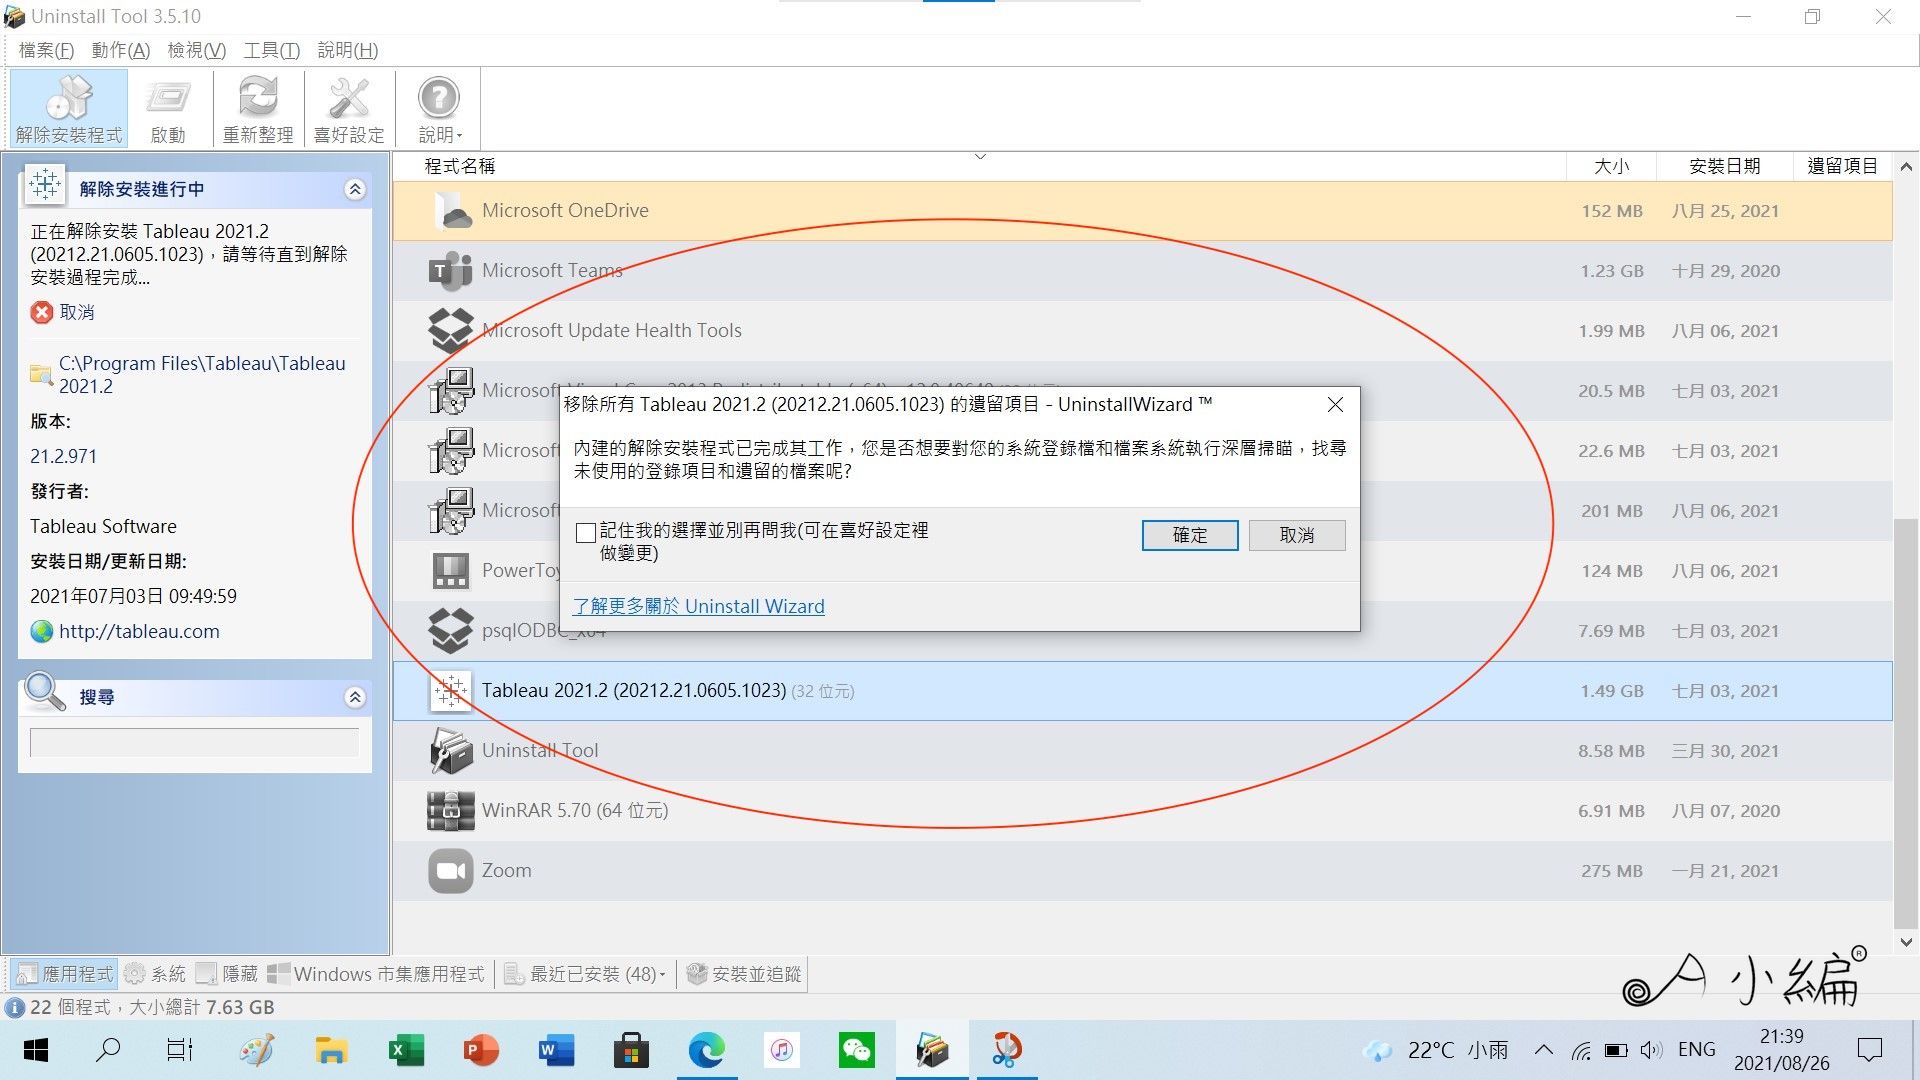This screenshot has height=1080, width=1920.
Task: Click the ENG input language indicator
Action: (x=1697, y=1050)
